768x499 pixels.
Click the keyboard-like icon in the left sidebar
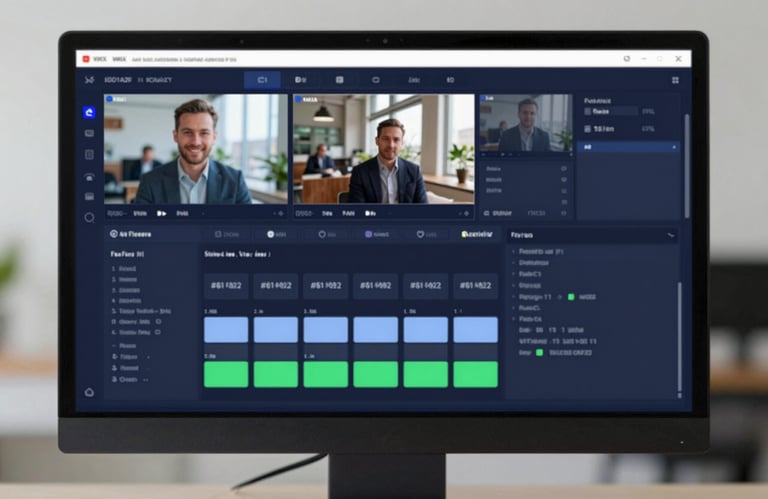coord(89,196)
